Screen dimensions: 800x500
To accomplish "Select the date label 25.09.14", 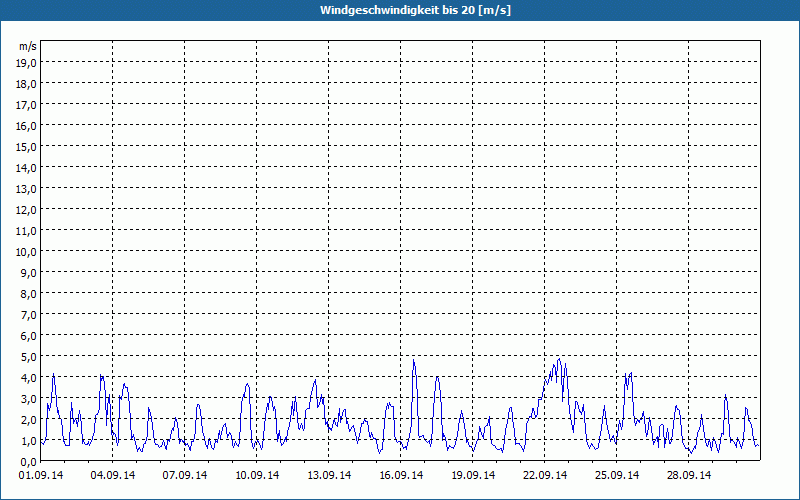I will pos(616,475).
